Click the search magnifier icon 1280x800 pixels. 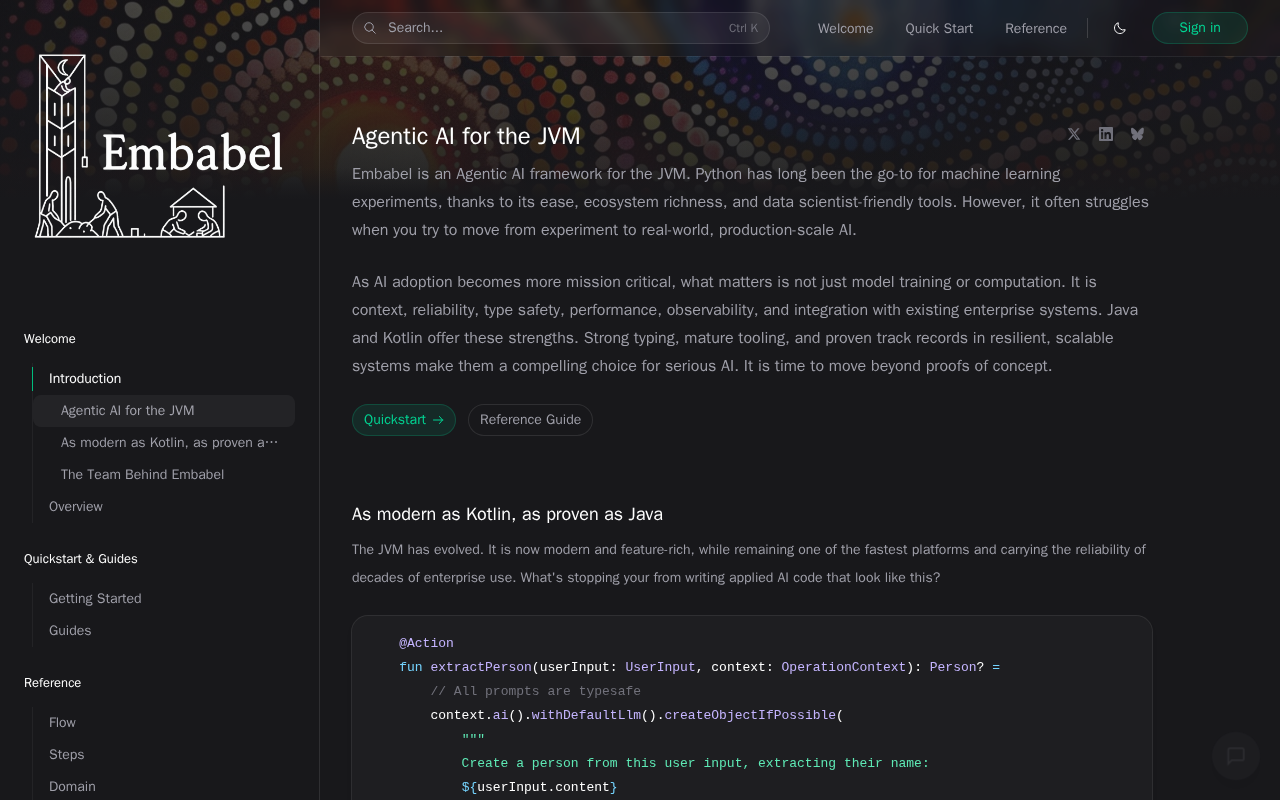point(370,28)
